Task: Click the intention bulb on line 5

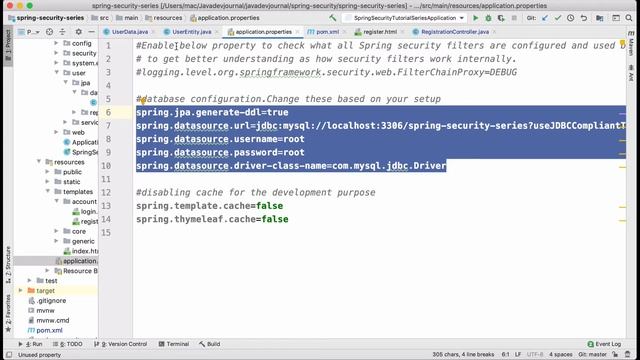Action: click(x=143, y=101)
